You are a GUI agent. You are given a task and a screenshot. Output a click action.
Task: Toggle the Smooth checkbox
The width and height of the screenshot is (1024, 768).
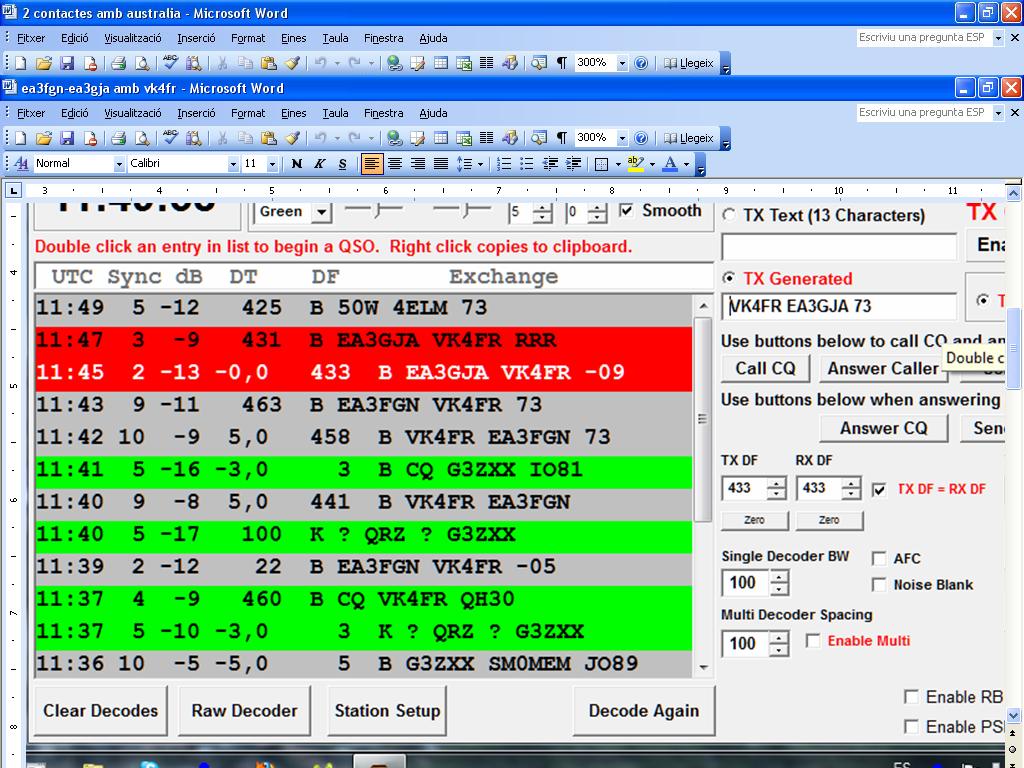(627, 210)
